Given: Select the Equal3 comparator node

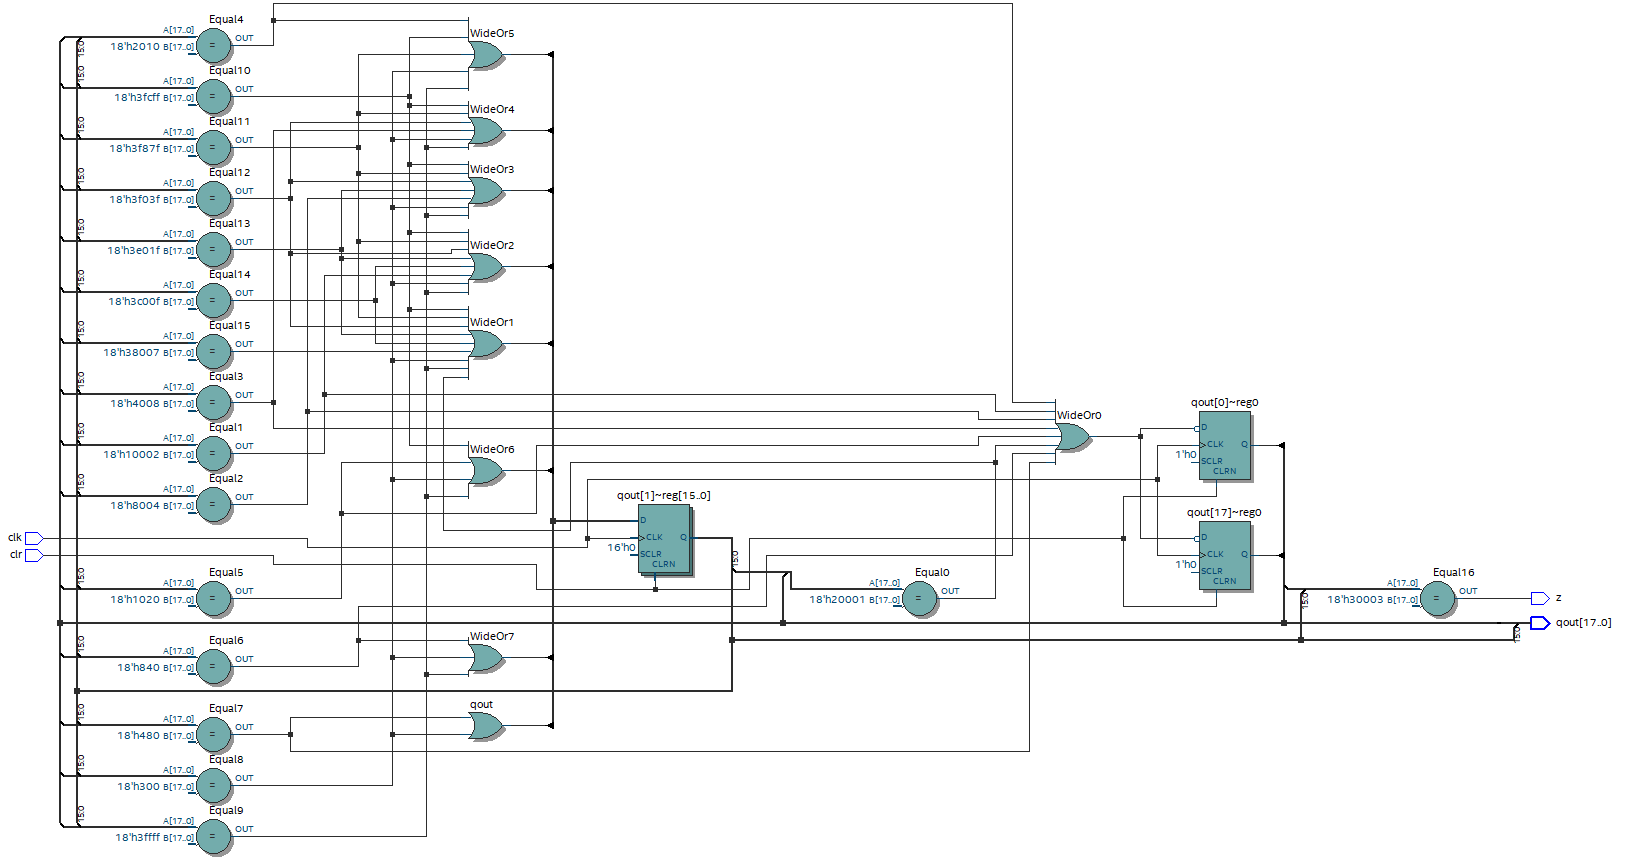Looking at the screenshot, I should point(213,403).
